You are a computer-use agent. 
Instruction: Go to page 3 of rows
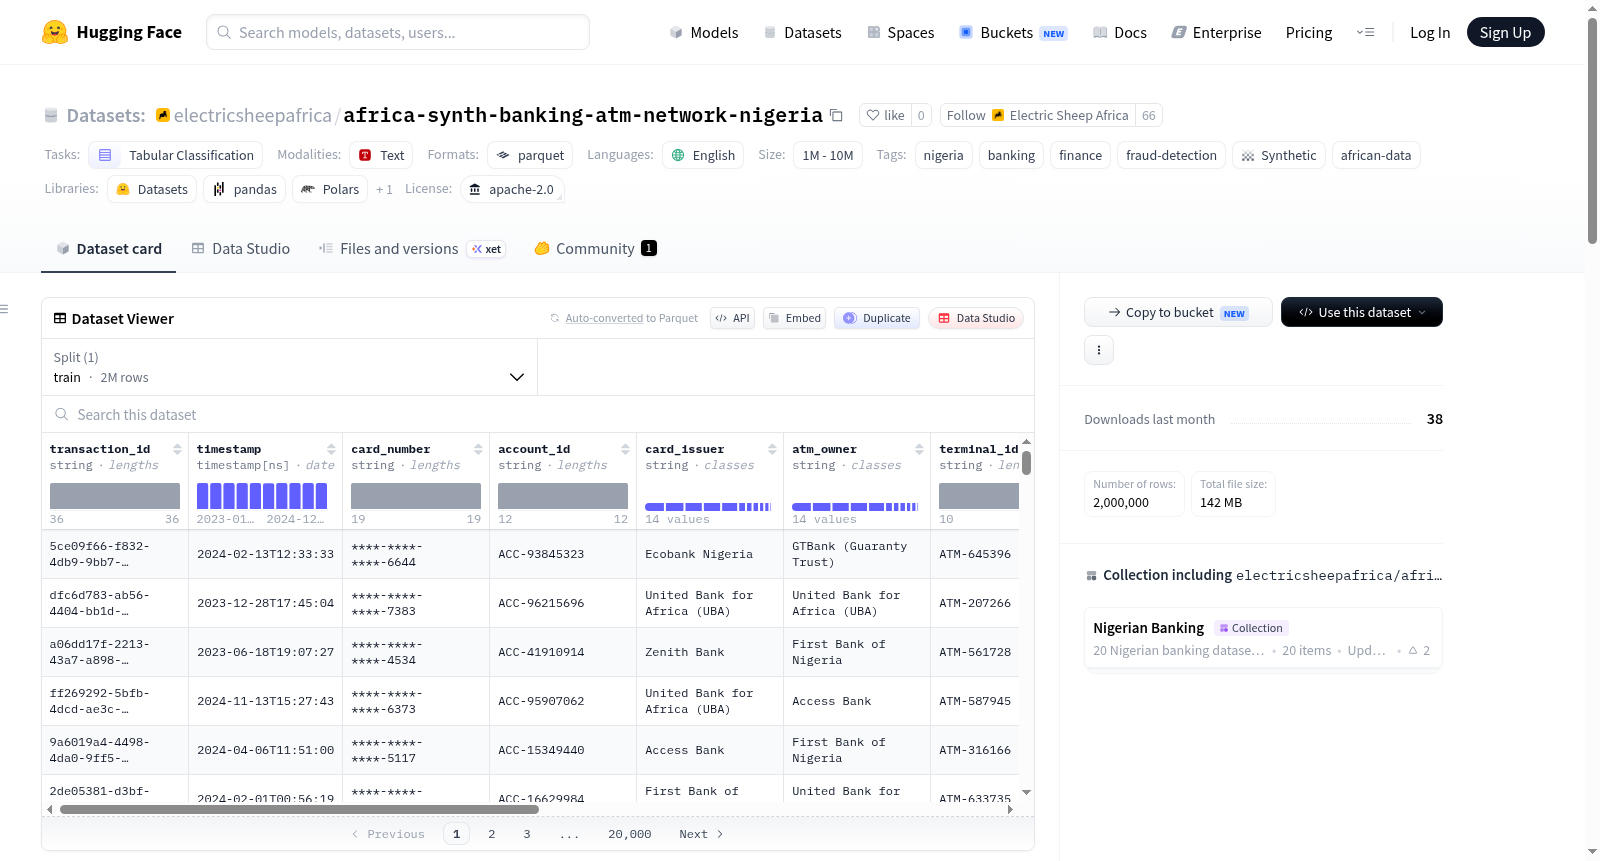point(527,834)
